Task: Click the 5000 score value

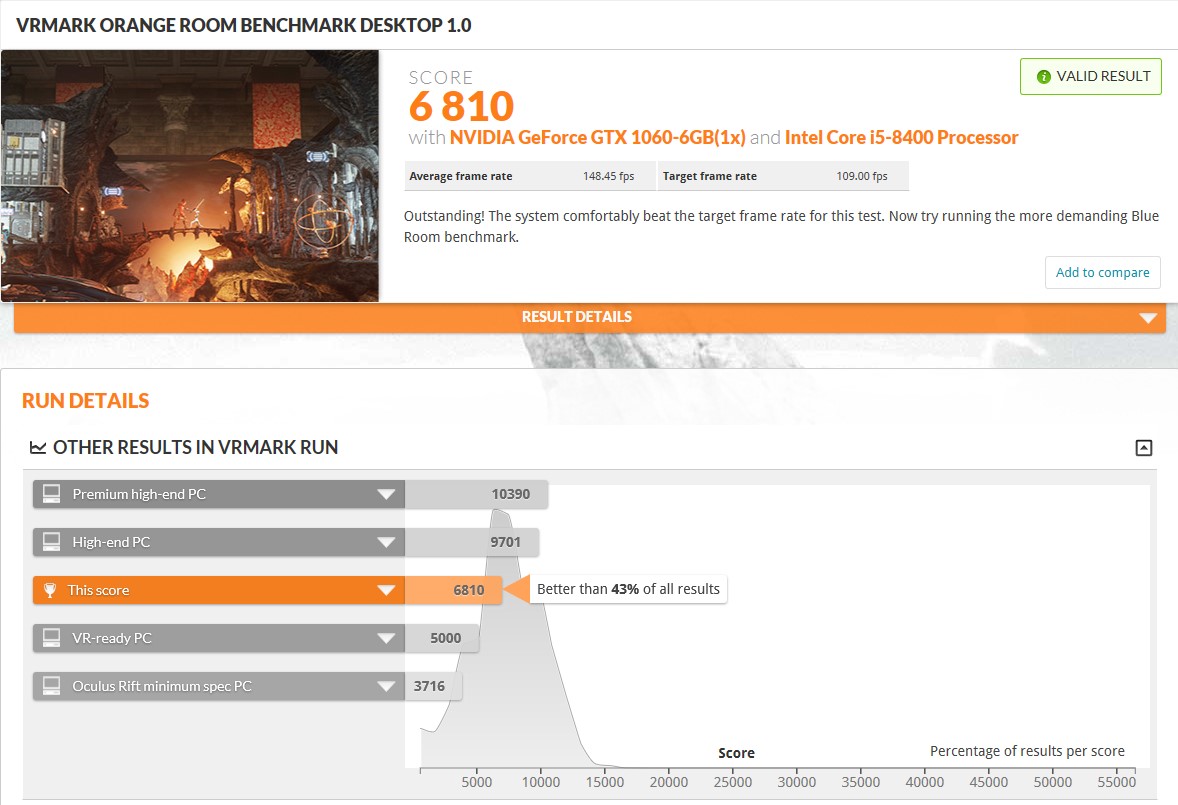Action: [x=446, y=638]
